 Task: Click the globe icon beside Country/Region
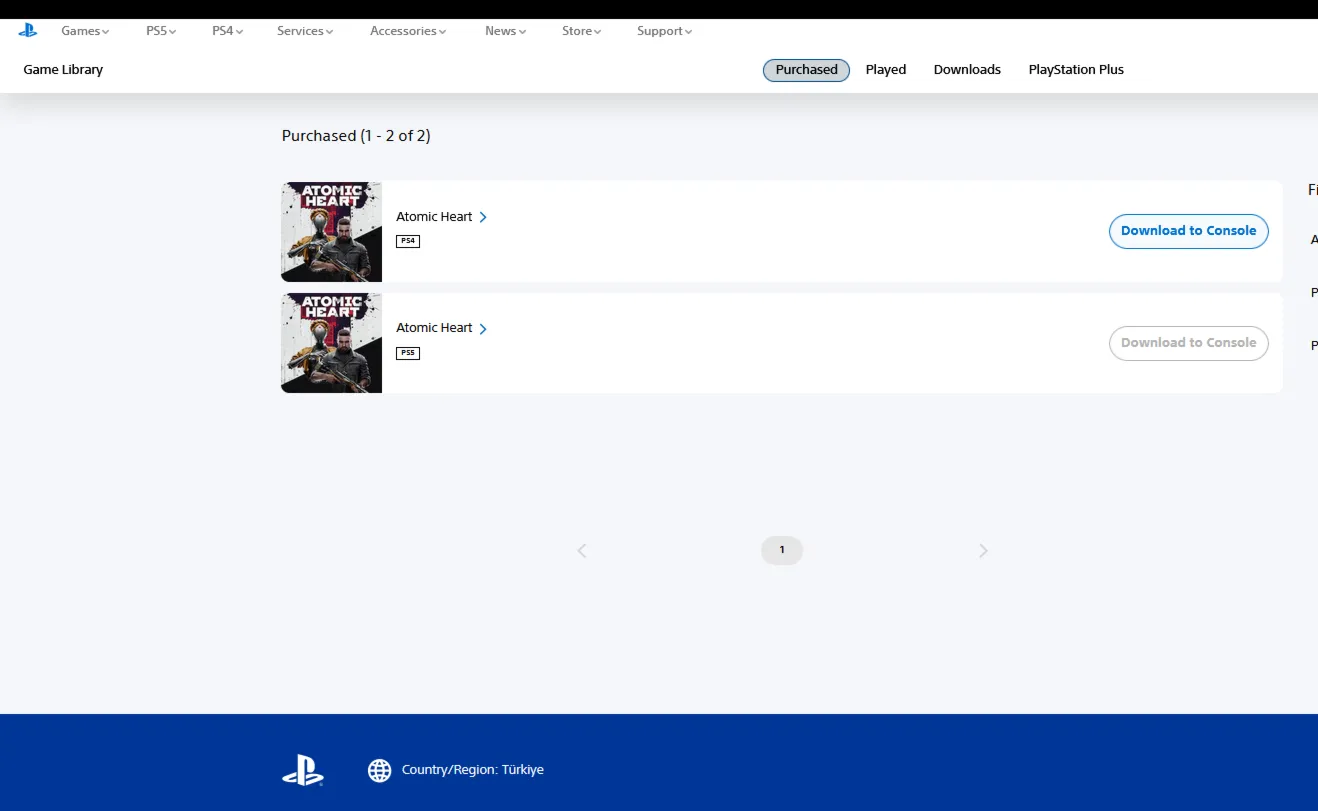pyautogui.click(x=380, y=770)
